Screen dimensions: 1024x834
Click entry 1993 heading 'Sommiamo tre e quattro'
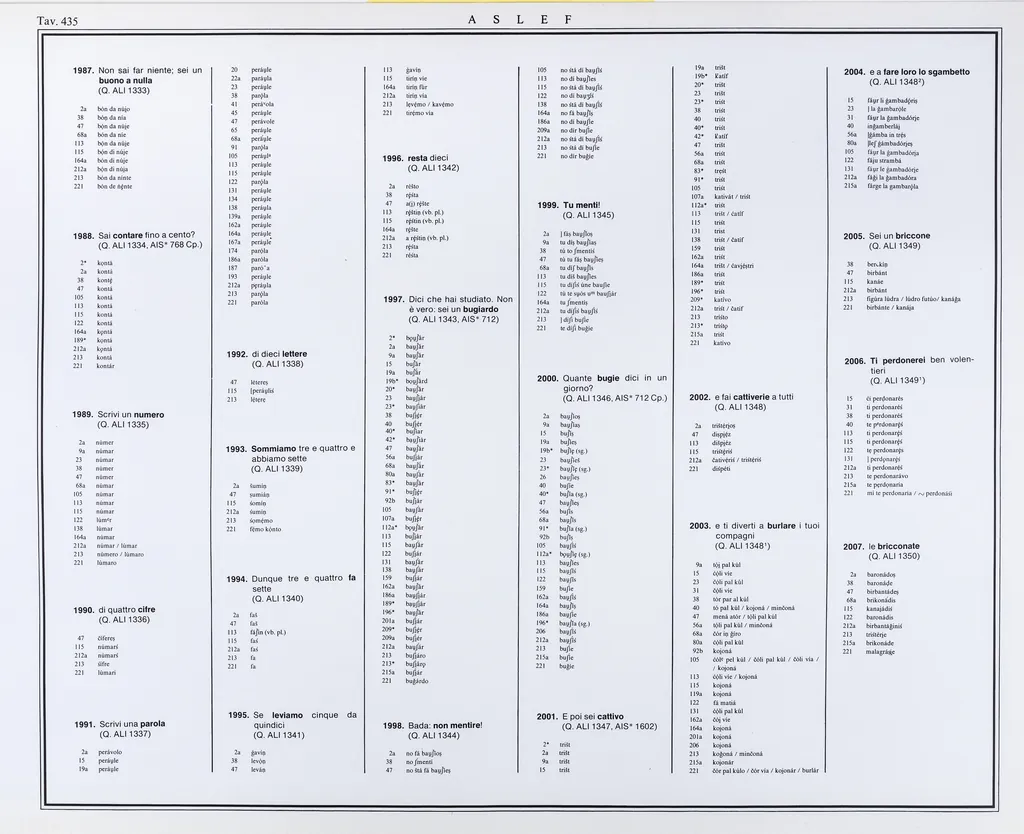(291, 449)
